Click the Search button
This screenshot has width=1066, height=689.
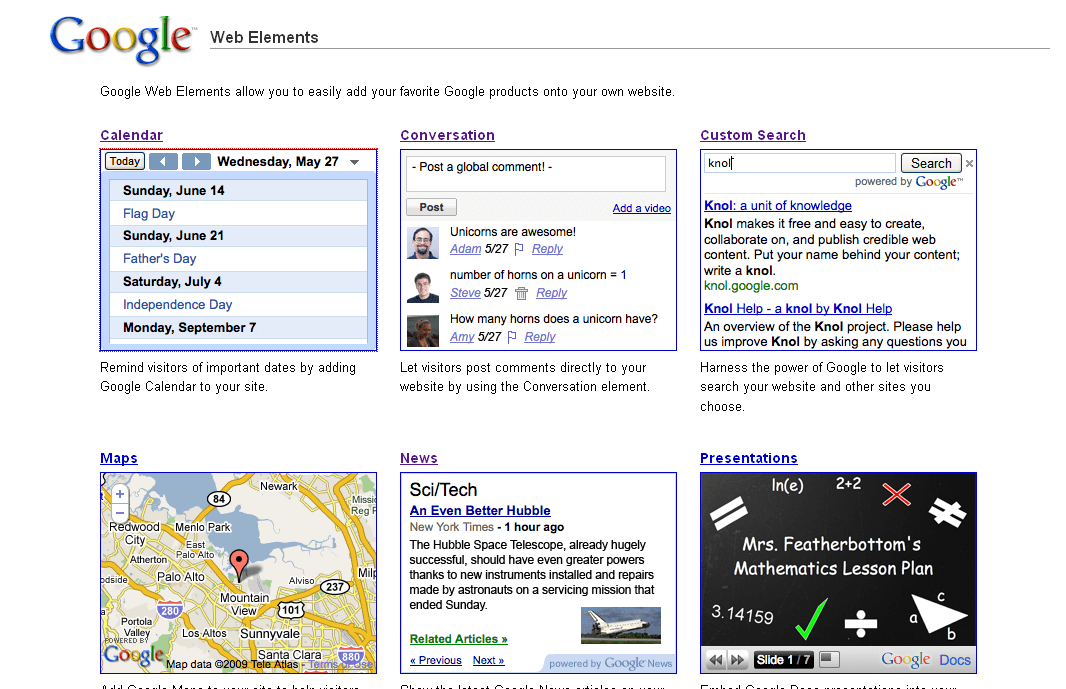pos(931,163)
